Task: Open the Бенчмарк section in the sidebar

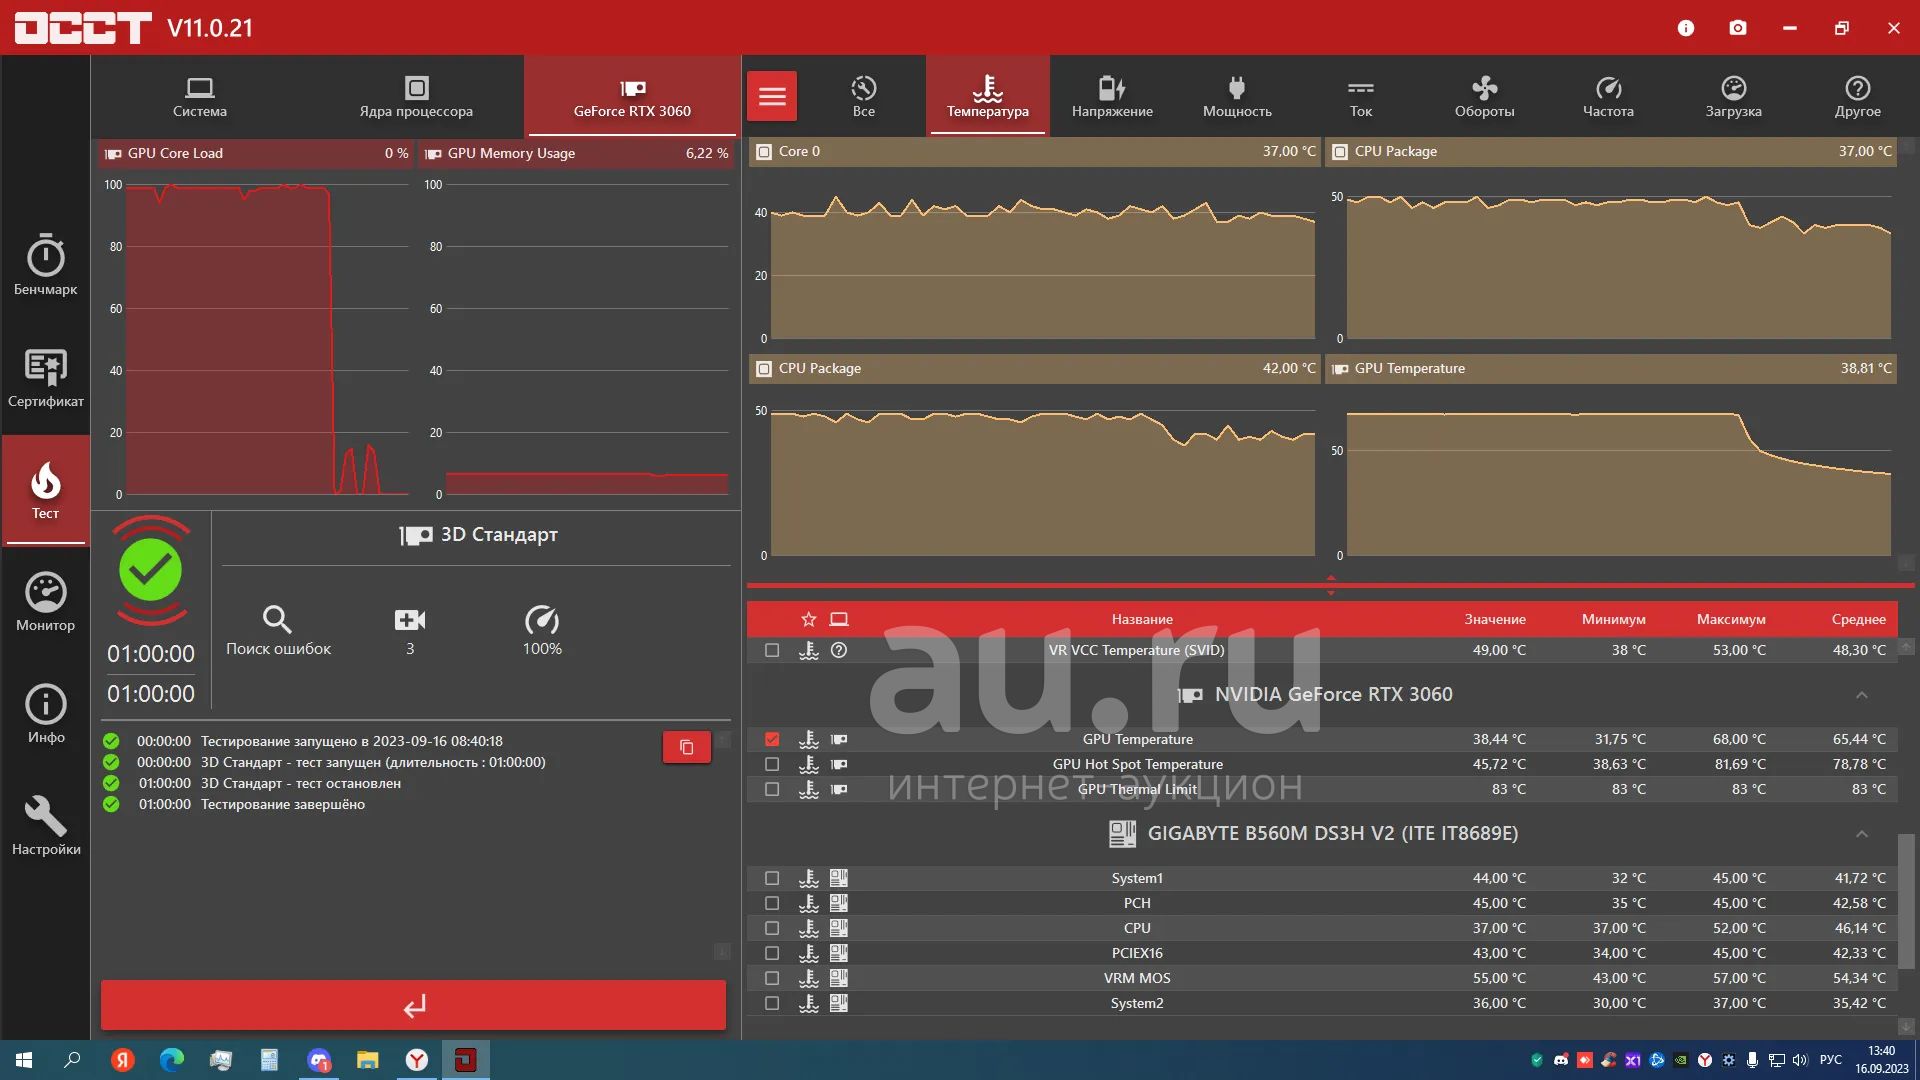Action: click(x=45, y=265)
